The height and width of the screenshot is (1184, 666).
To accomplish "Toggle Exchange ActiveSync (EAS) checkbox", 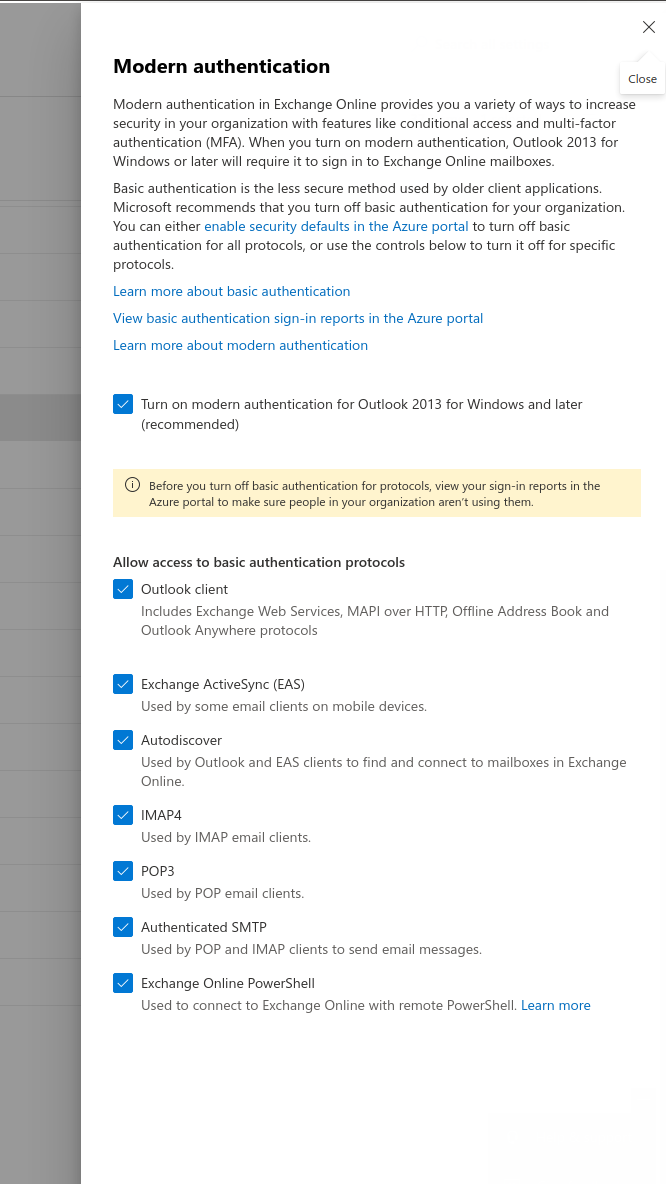I will click(123, 684).
